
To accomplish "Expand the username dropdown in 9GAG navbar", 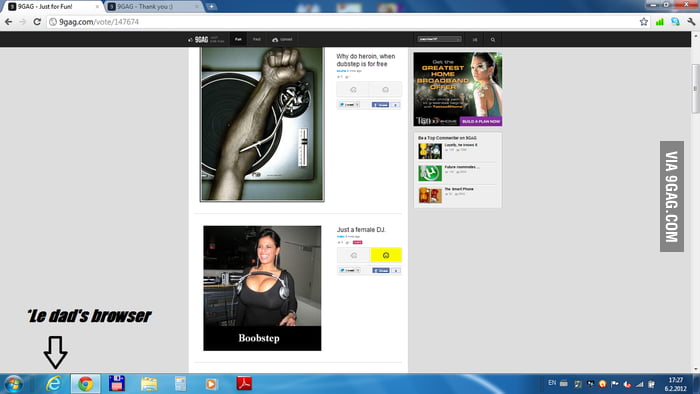I will (x=439, y=39).
